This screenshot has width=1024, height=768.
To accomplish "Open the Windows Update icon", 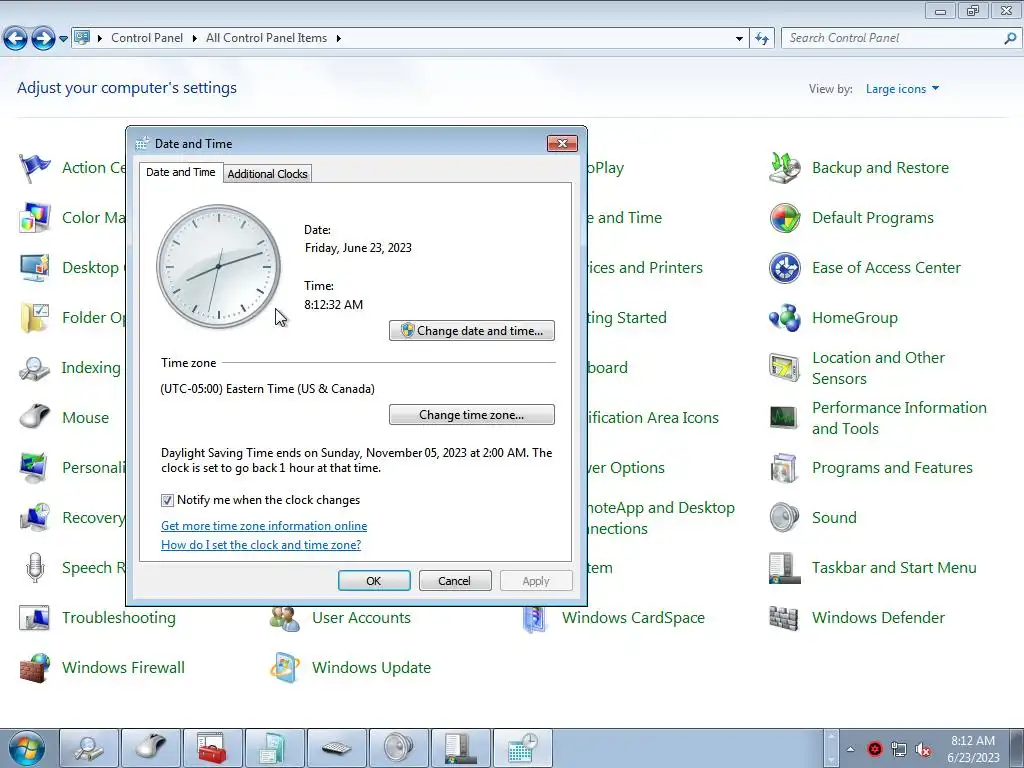I will point(285,667).
